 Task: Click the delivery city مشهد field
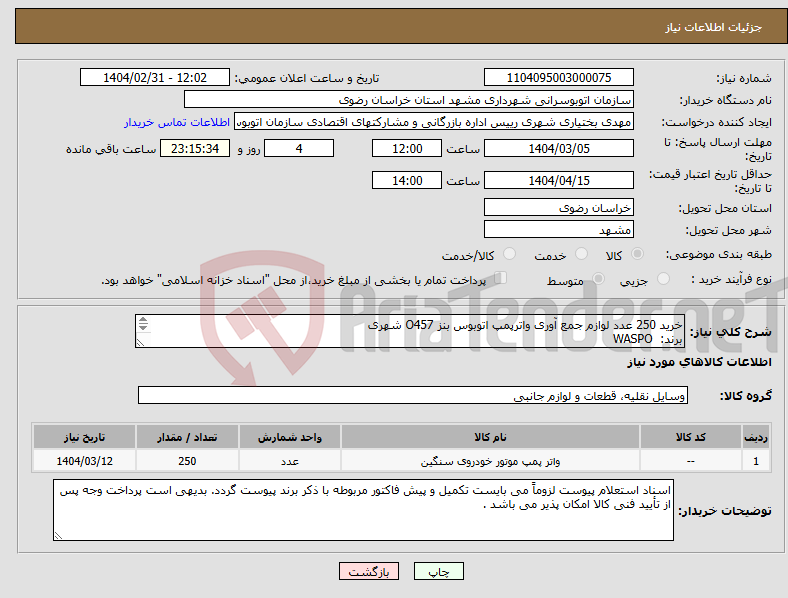coord(559,229)
